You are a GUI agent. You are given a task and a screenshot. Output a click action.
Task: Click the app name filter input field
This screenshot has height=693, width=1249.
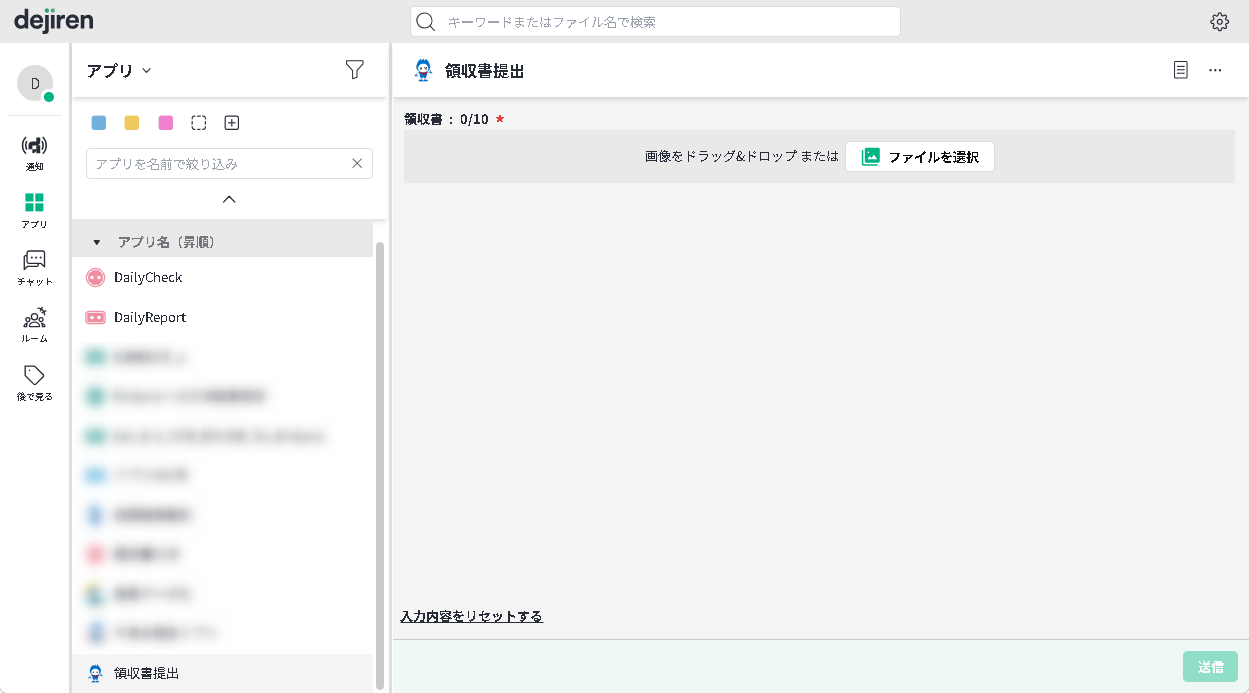point(219,163)
